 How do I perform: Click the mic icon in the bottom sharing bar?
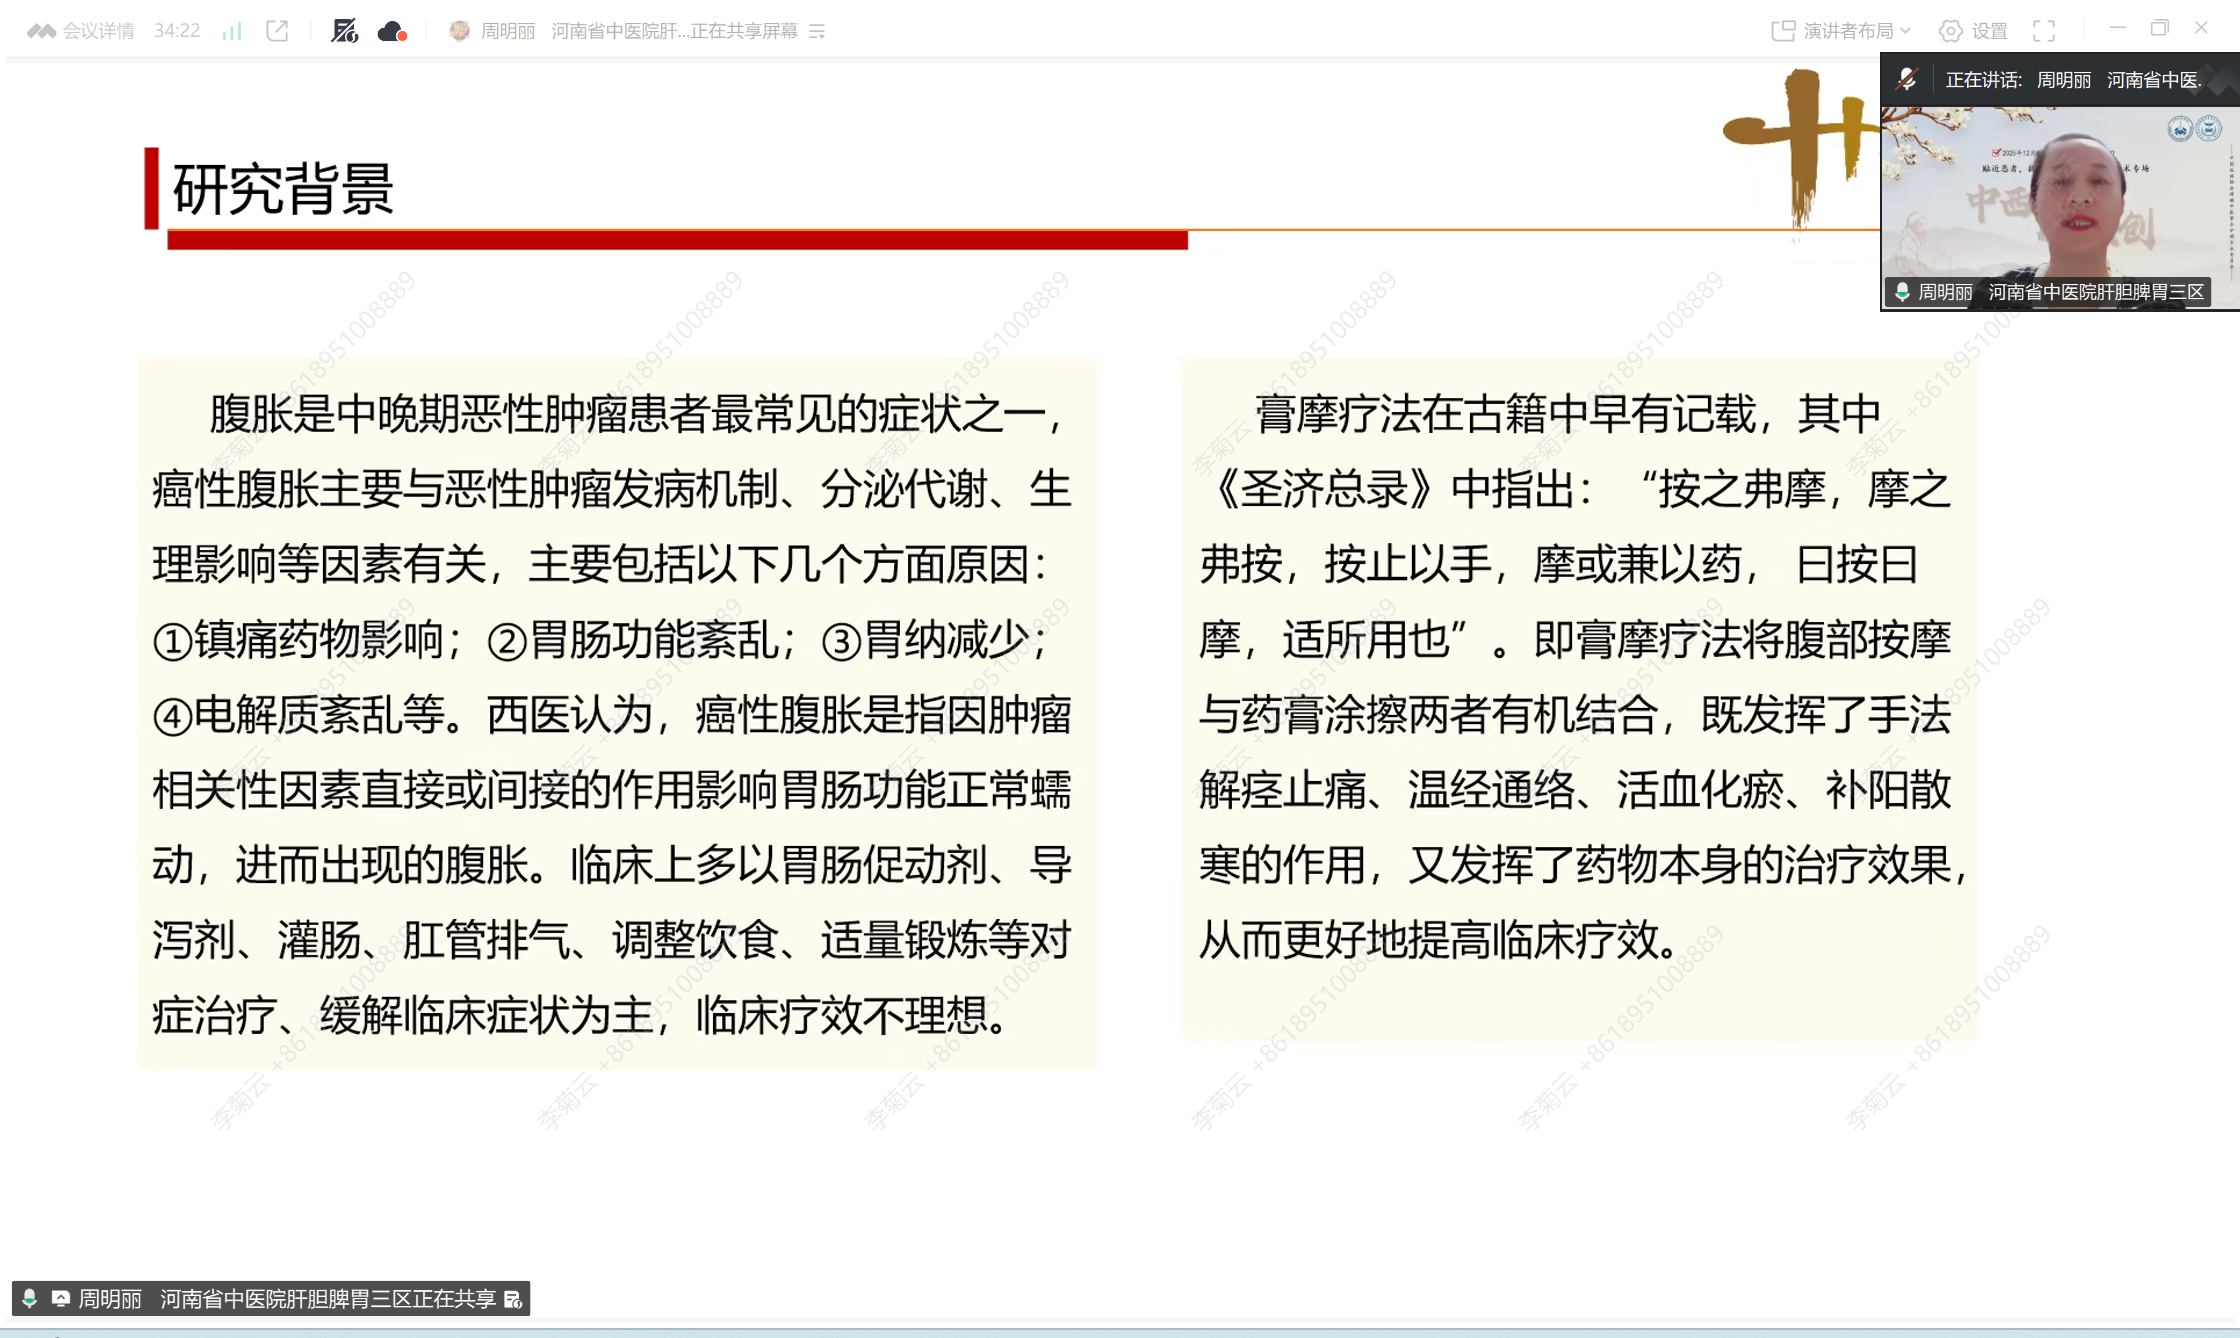(x=29, y=1298)
